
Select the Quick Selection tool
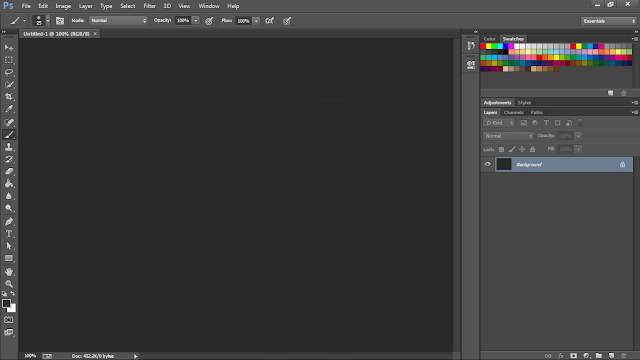(x=9, y=84)
